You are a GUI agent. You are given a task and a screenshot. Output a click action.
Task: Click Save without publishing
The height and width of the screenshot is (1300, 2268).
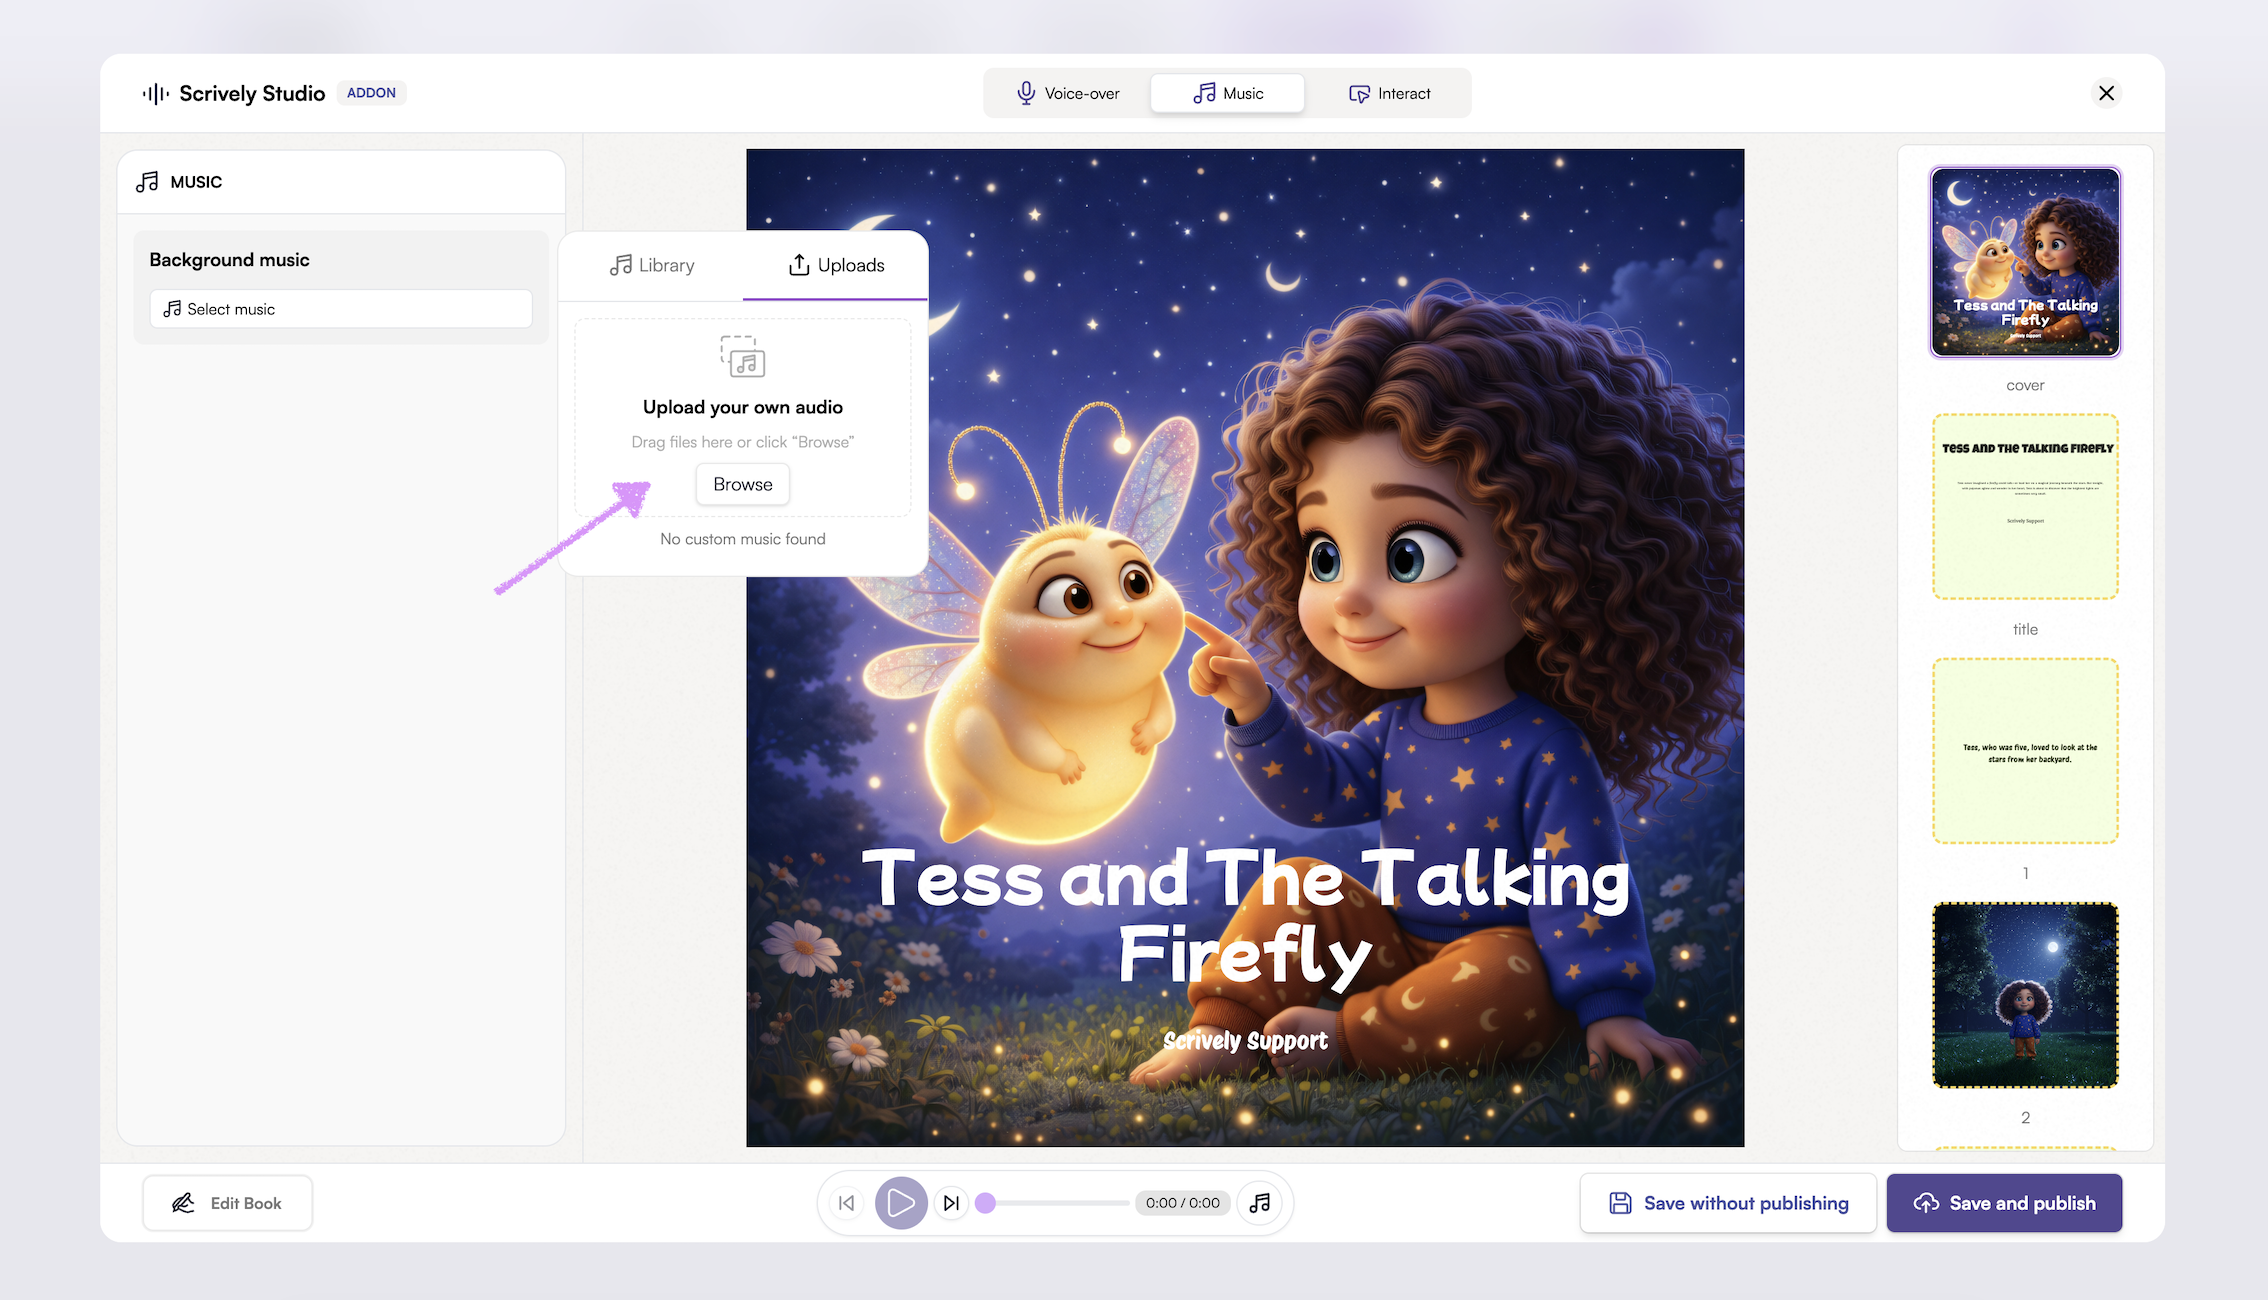click(1728, 1203)
